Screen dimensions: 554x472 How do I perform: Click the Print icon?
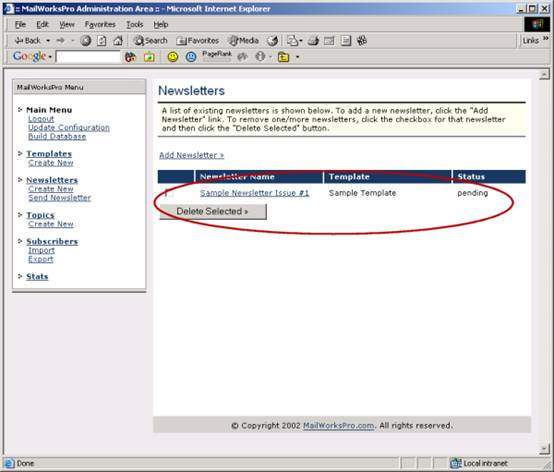[313, 41]
